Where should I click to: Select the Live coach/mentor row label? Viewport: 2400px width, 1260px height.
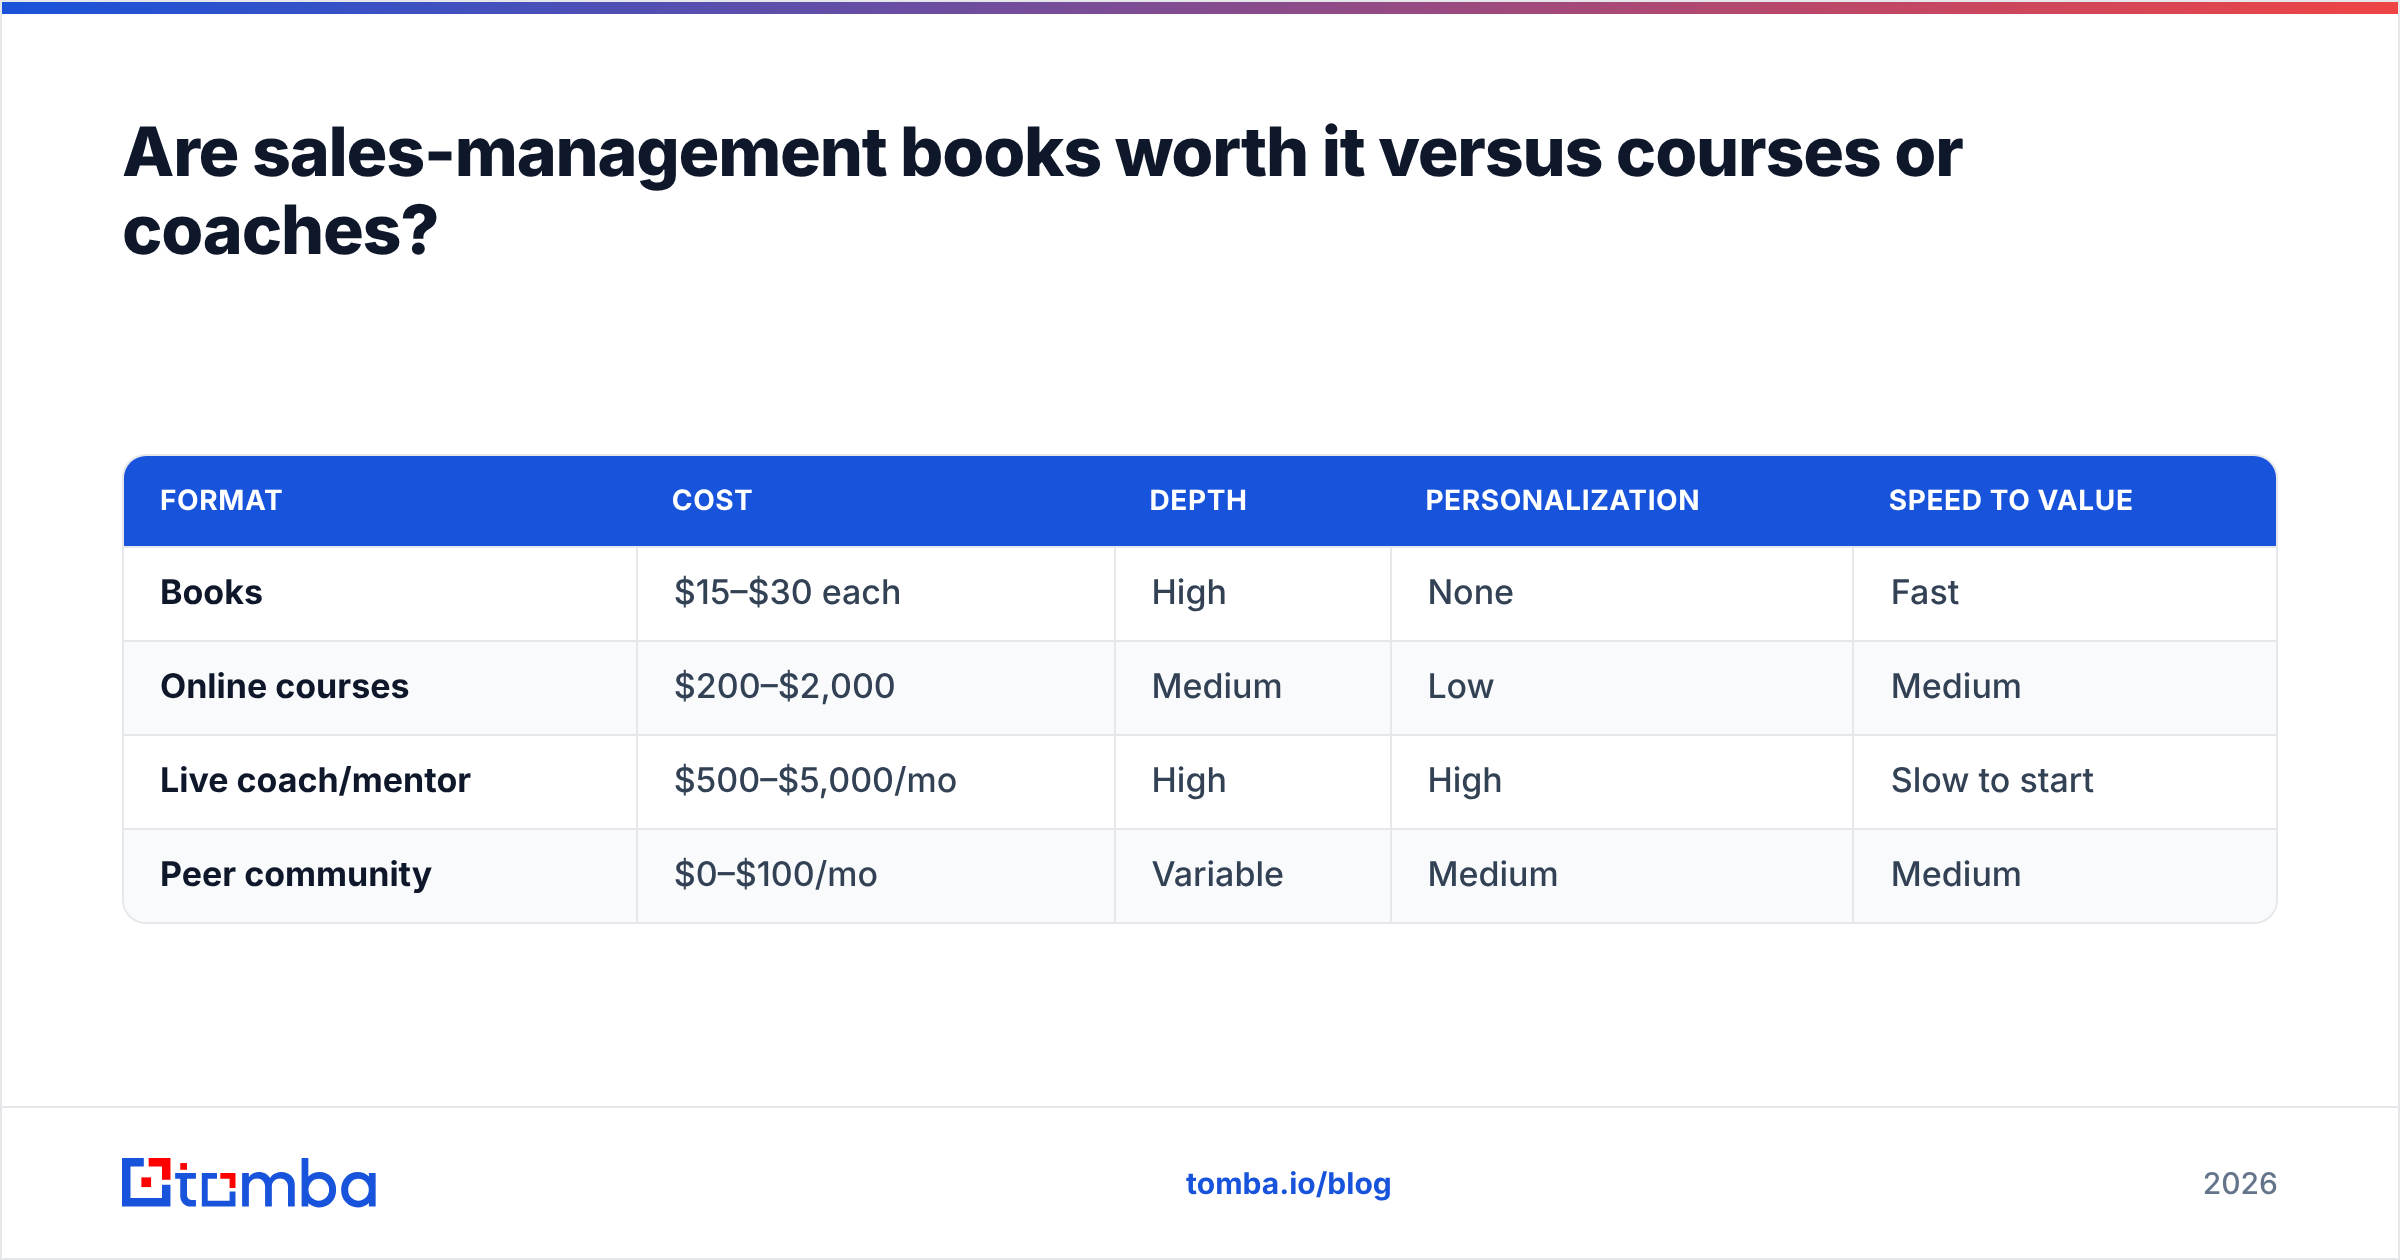coord(315,781)
